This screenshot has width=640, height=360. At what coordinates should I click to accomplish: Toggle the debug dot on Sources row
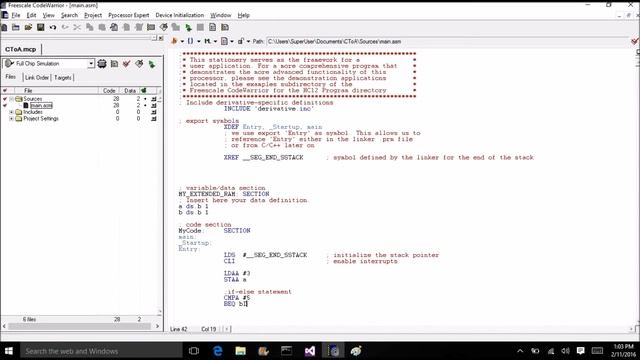(x=145, y=99)
